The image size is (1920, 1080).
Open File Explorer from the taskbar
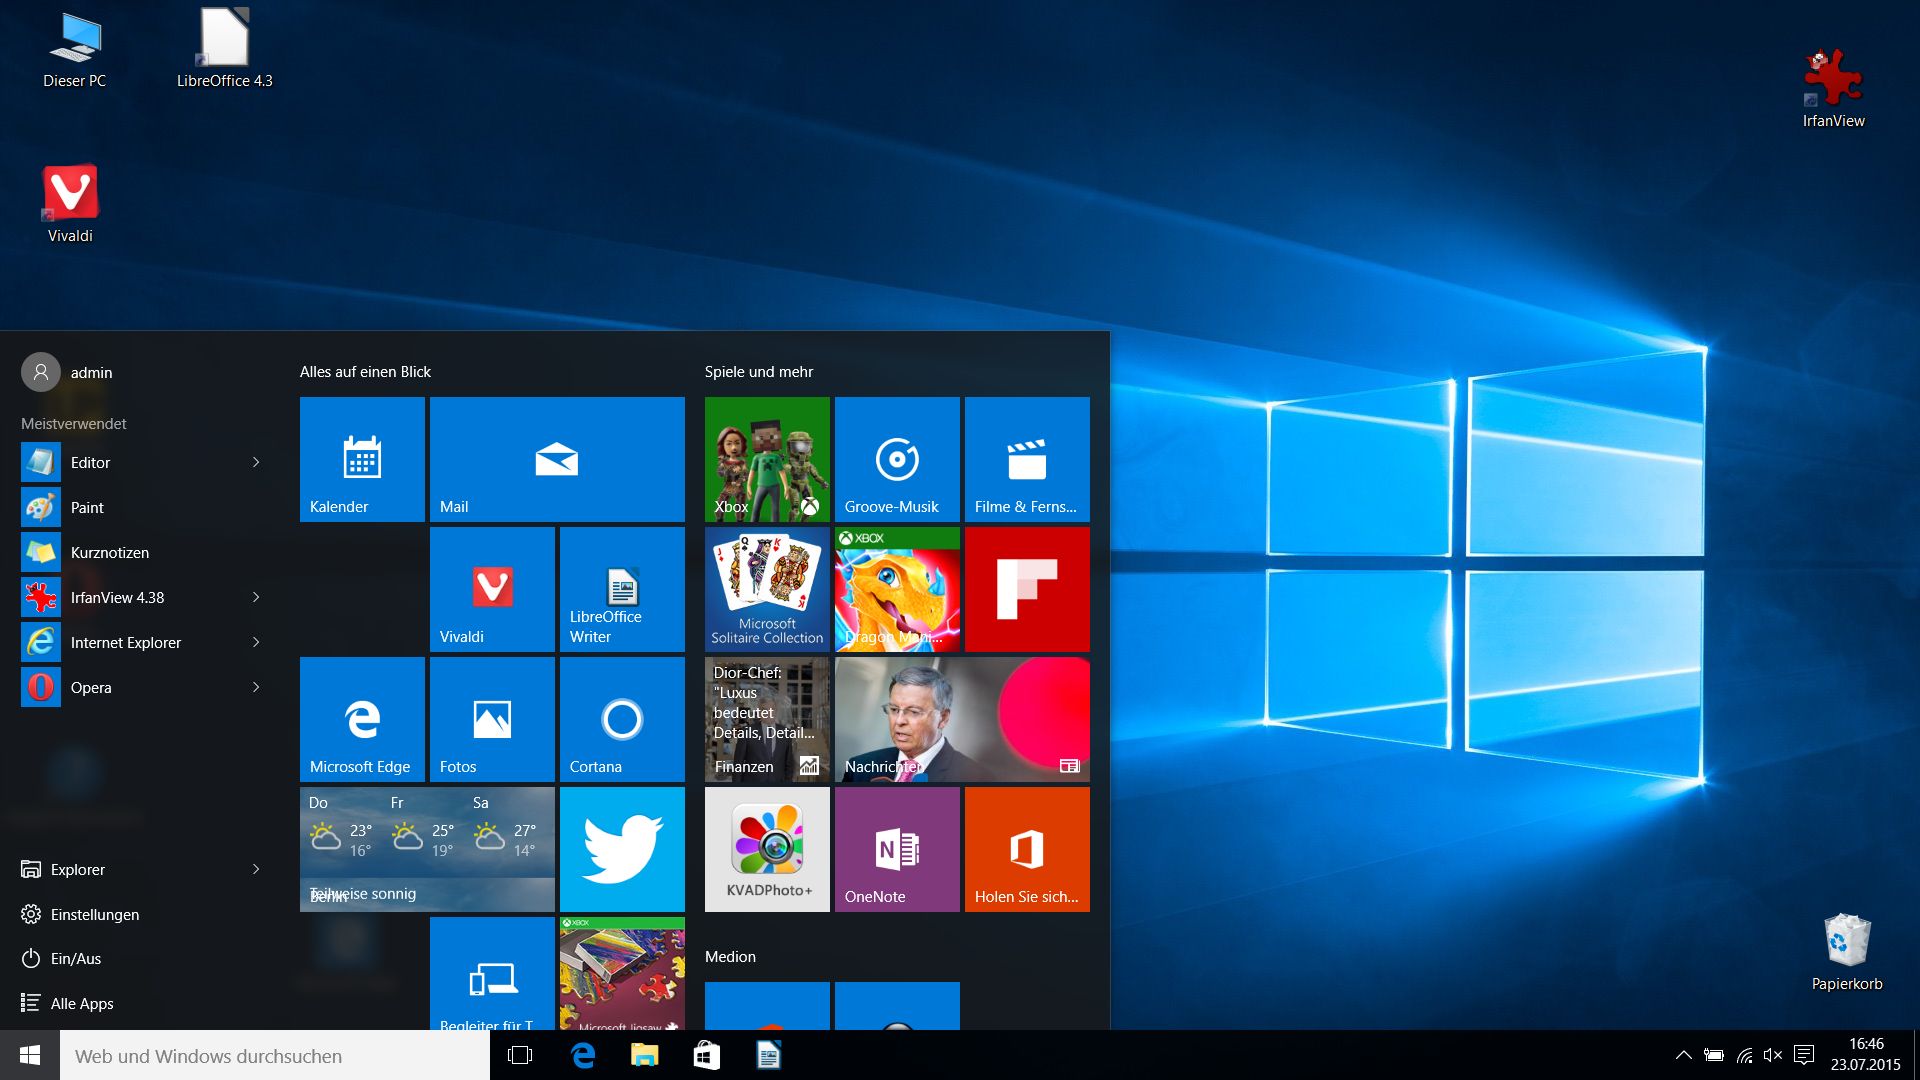pos(645,1055)
